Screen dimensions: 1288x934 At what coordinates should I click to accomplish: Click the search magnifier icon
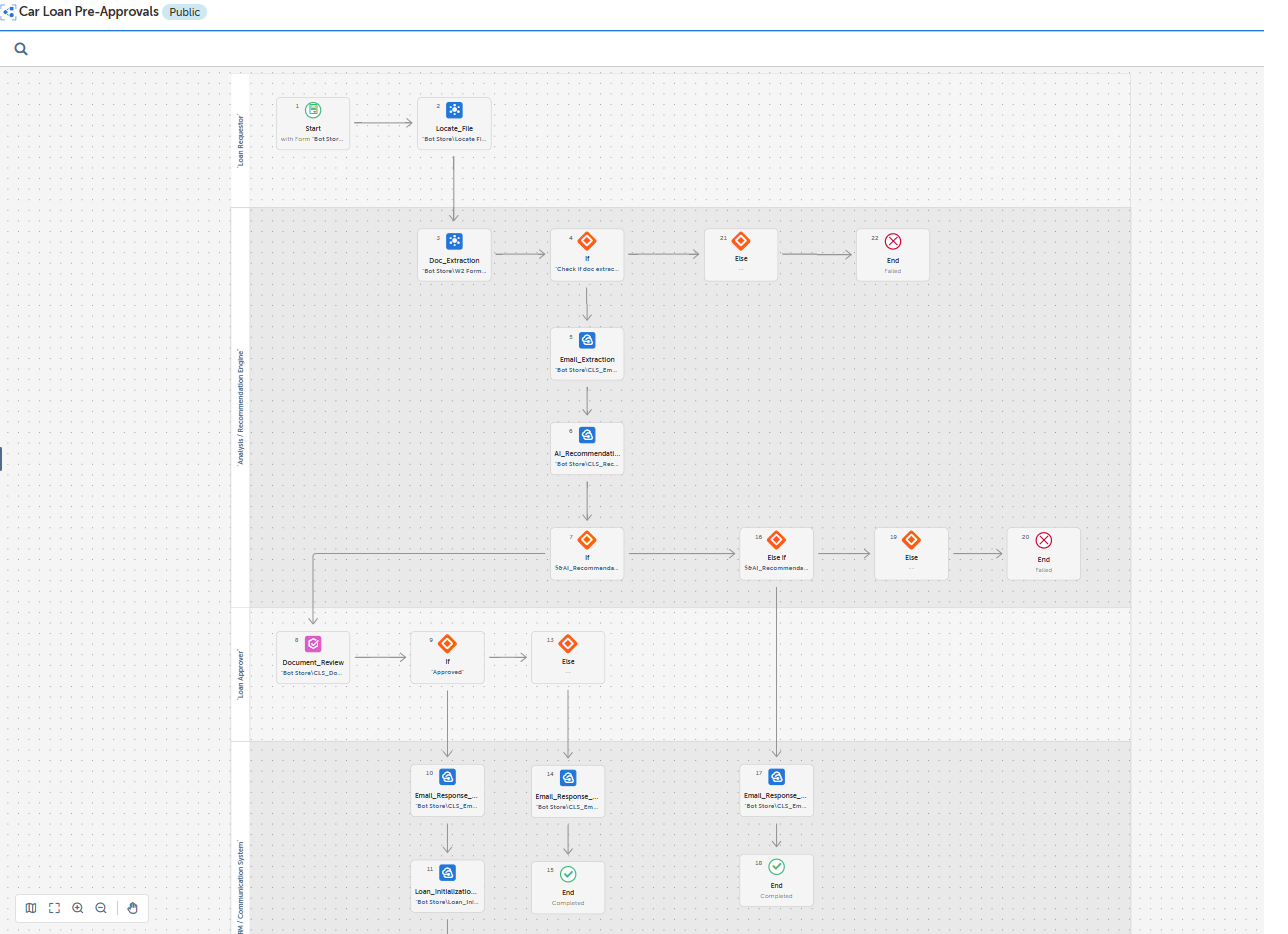coord(21,49)
